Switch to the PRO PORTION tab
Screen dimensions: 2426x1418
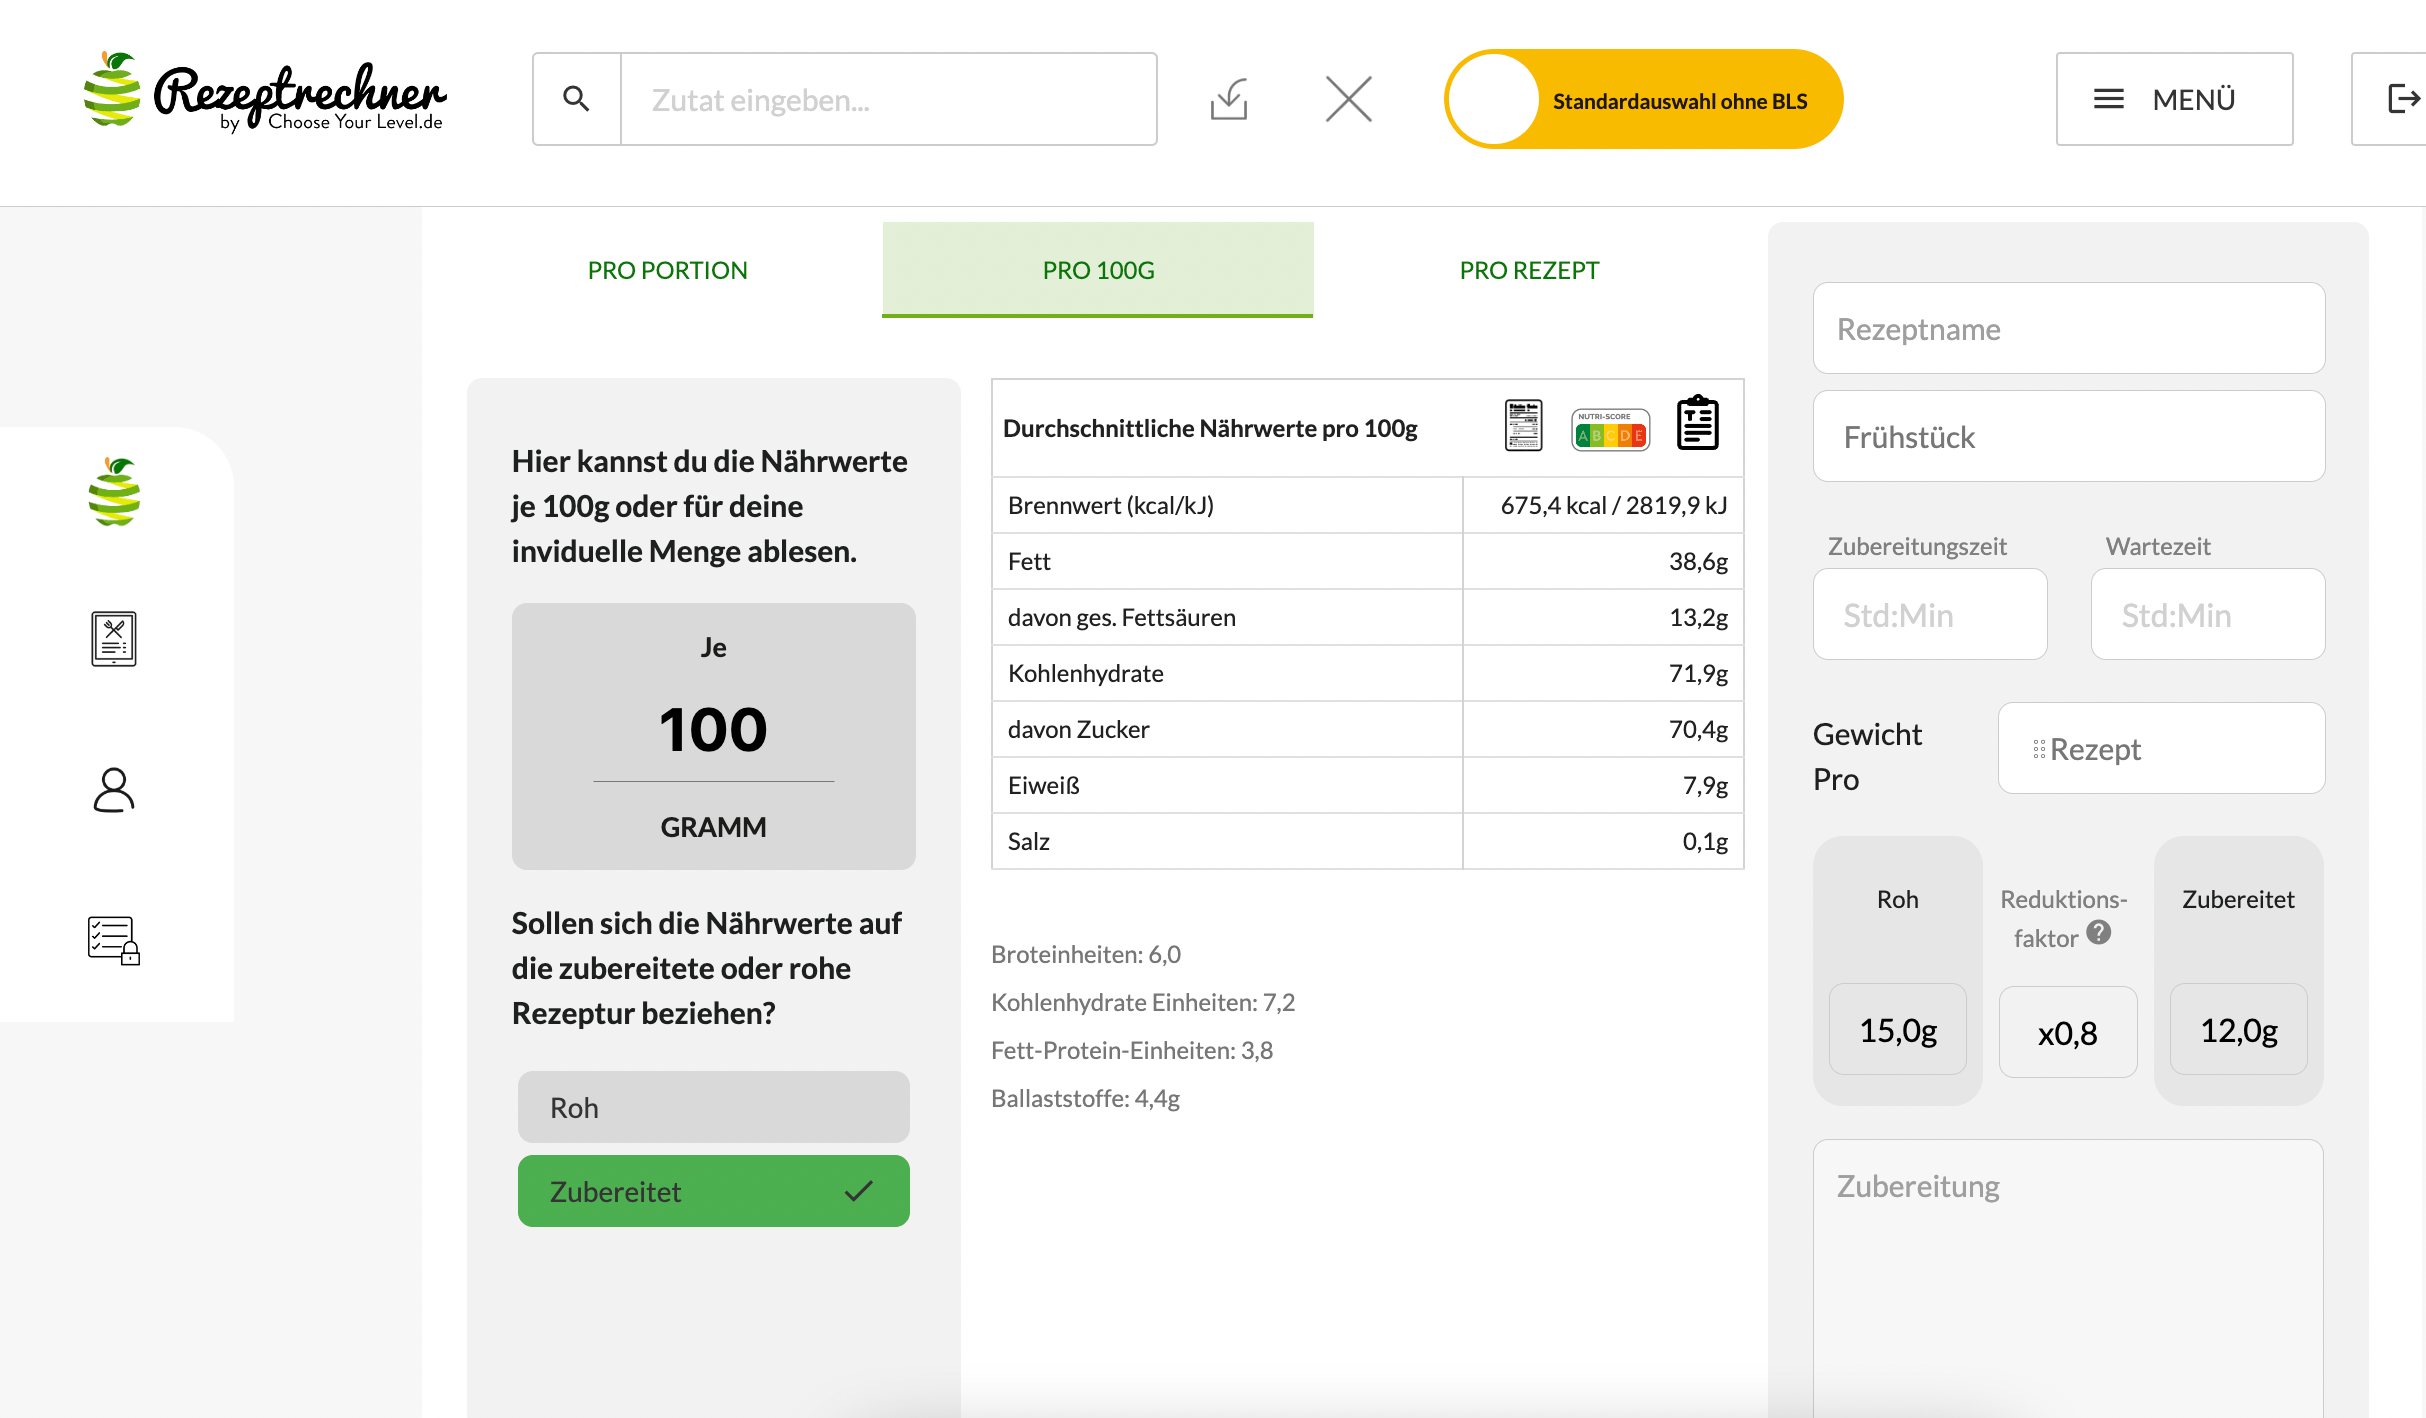[667, 270]
